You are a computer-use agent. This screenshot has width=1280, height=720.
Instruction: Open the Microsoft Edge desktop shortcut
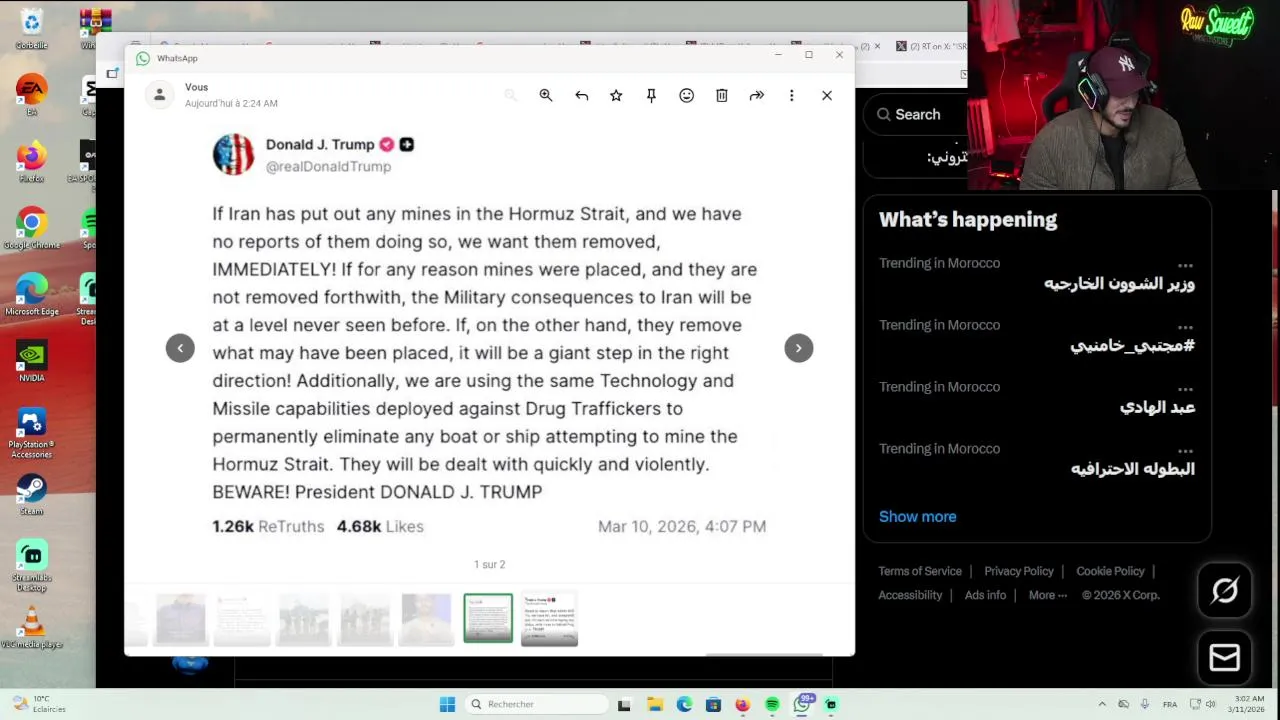(31, 294)
